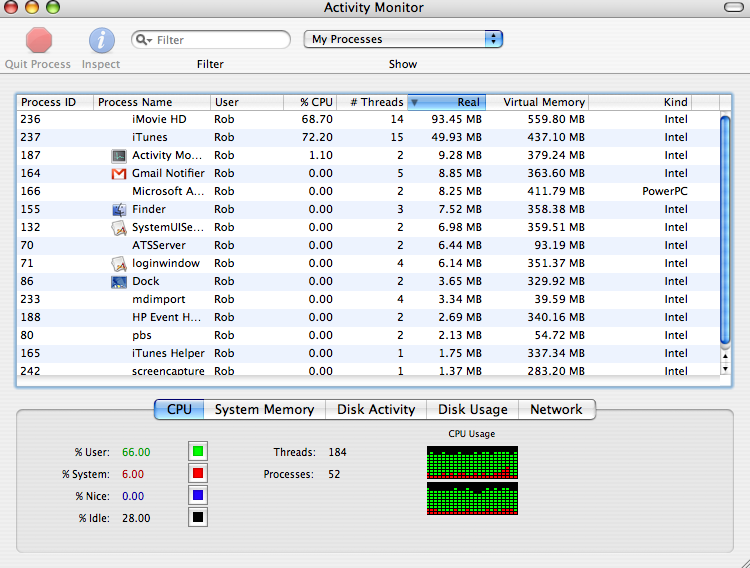Click the scrollbar up arrow
Viewport: 750px width, 568px height.
725,356
